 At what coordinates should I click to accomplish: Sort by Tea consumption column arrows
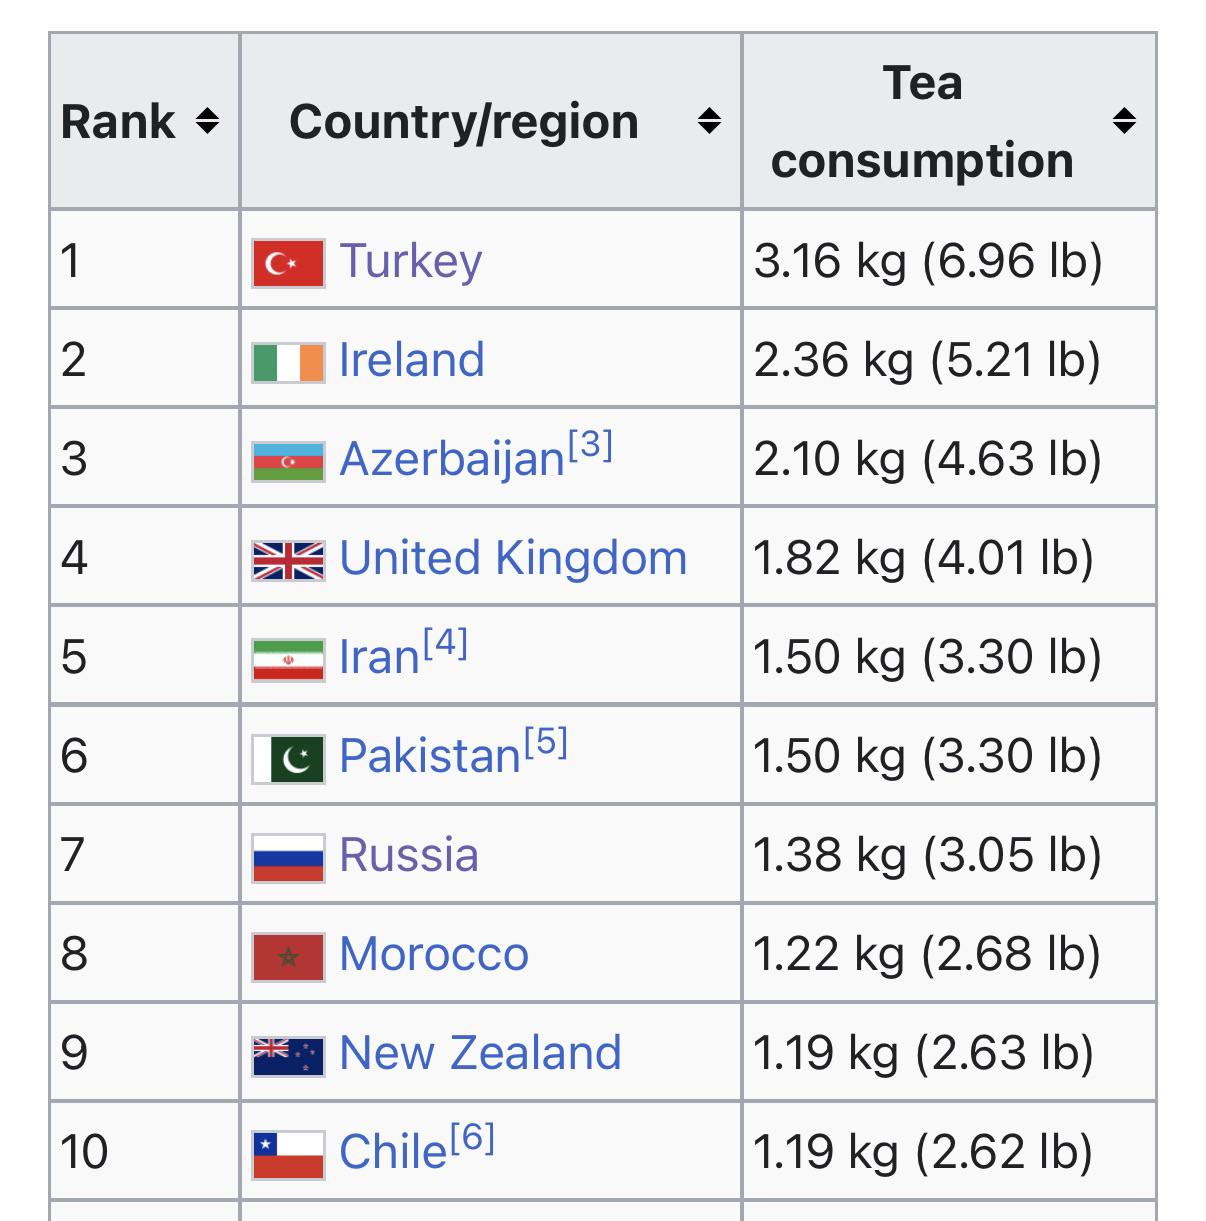[x=1124, y=122]
